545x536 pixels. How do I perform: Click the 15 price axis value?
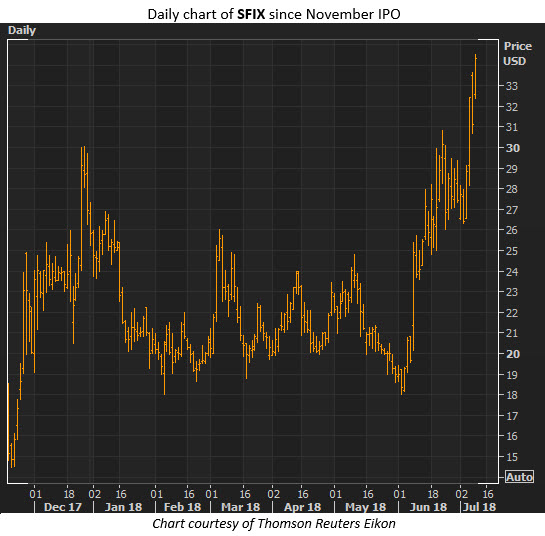pos(512,457)
